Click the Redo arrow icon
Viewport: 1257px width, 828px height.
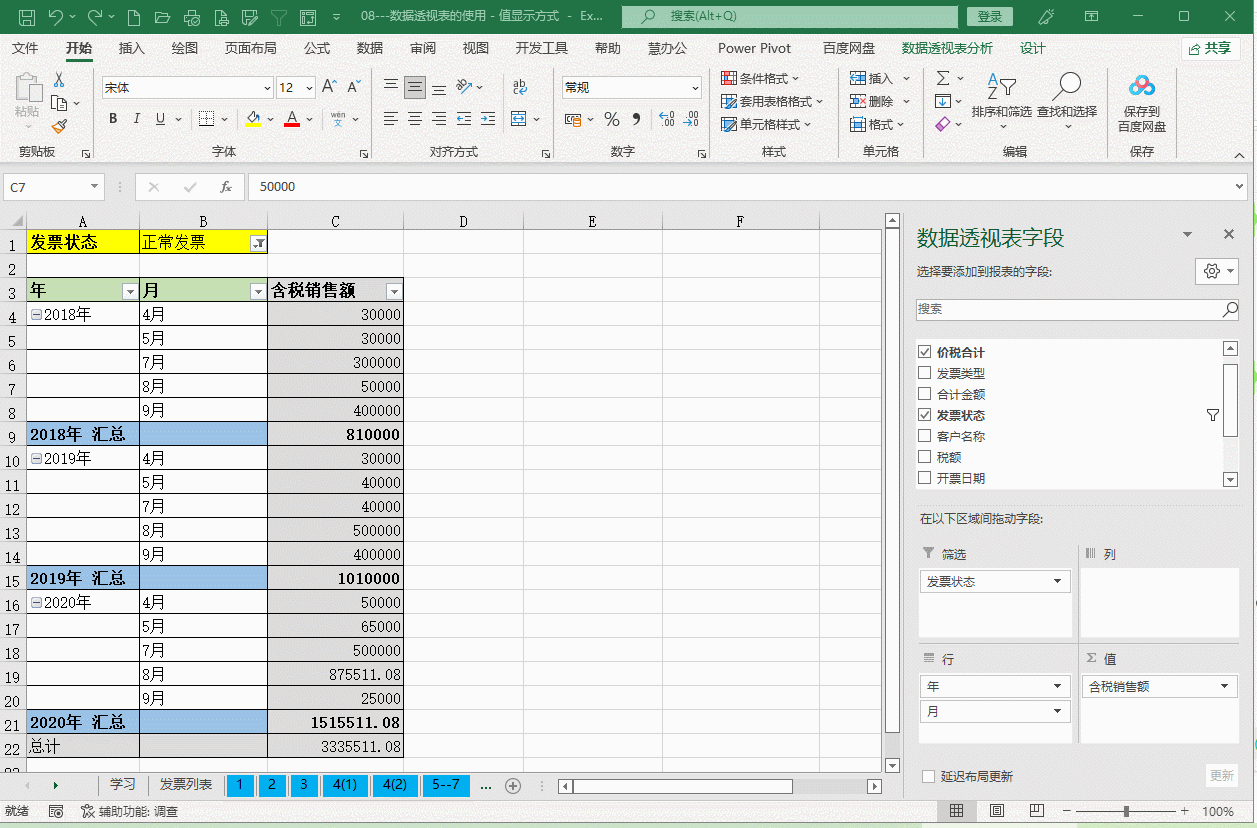[94, 17]
